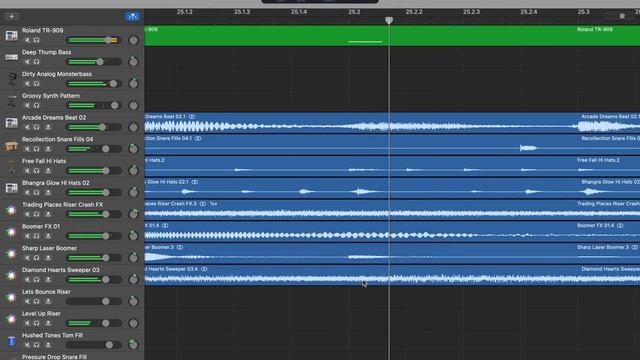The height and width of the screenshot is (360, 640).
Task: Click ruler position 25.2.2
Action: [414, 12]
